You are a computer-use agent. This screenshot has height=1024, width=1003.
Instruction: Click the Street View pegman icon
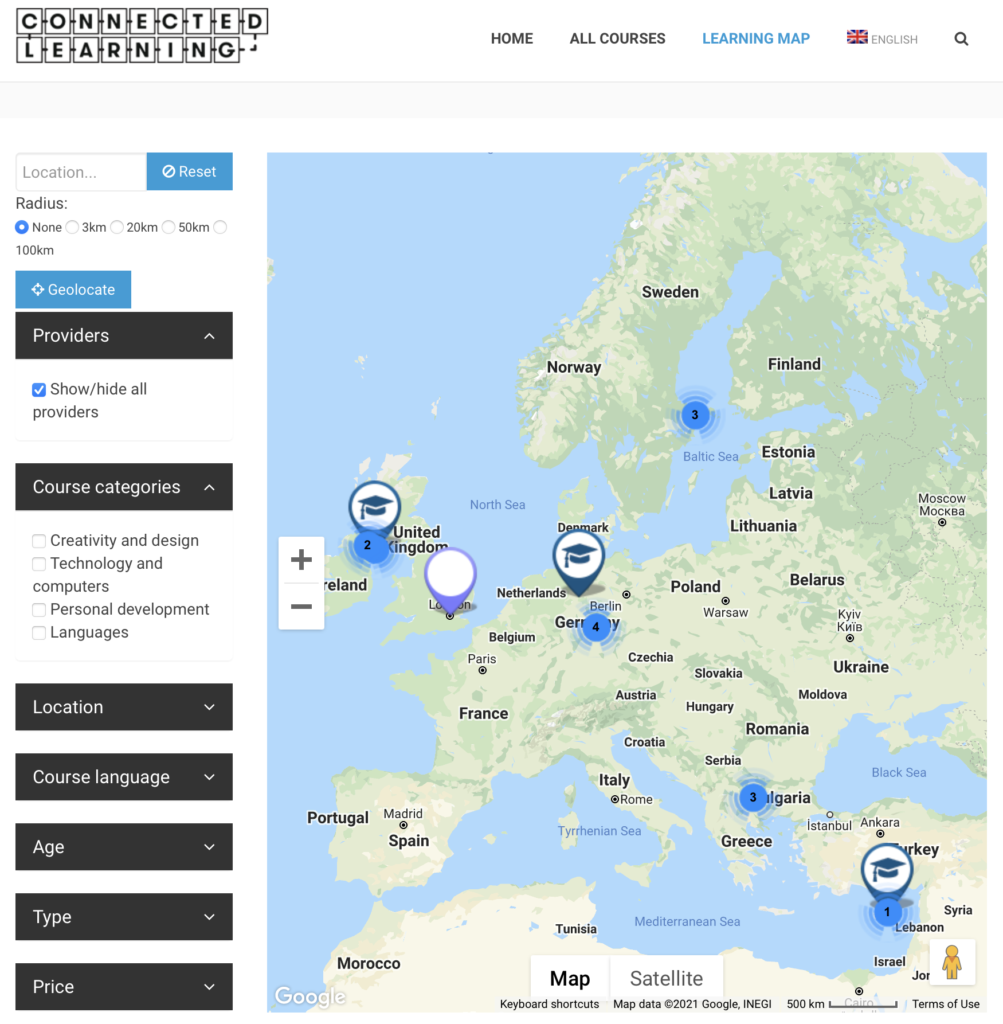[x=952, y=962]
